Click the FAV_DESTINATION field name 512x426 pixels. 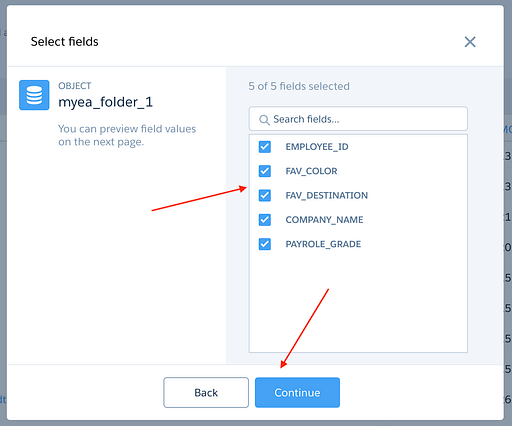[327, 195]
